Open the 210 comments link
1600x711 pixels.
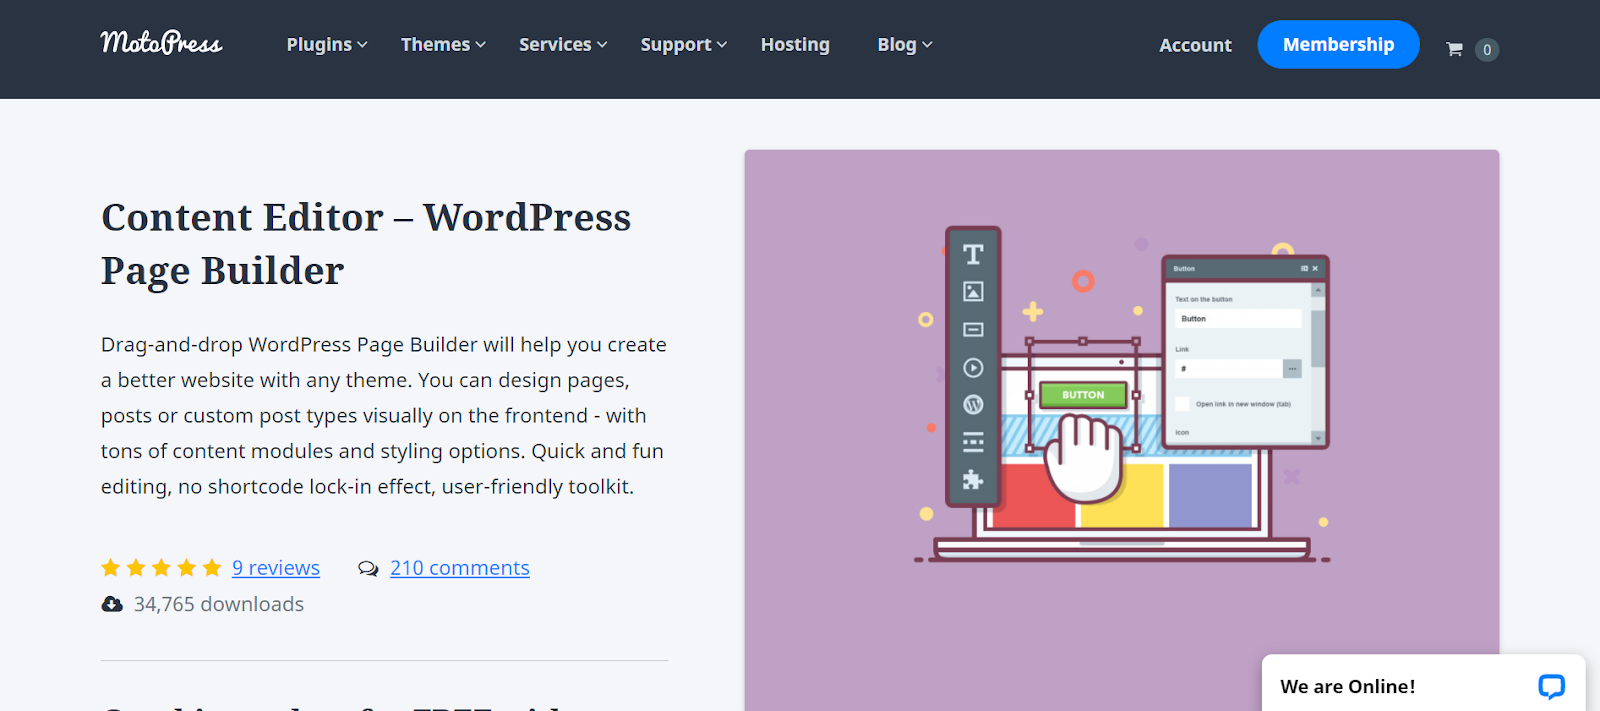460,568
